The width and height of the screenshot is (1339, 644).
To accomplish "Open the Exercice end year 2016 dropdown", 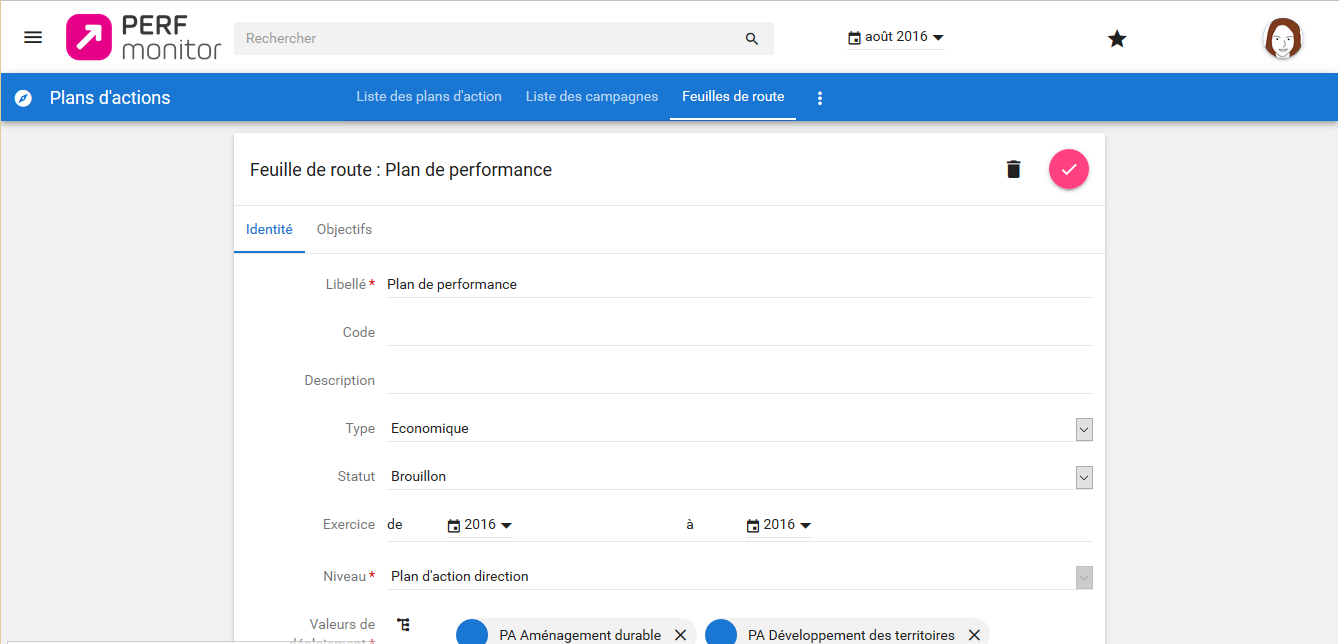I will (x=779, y=525).
